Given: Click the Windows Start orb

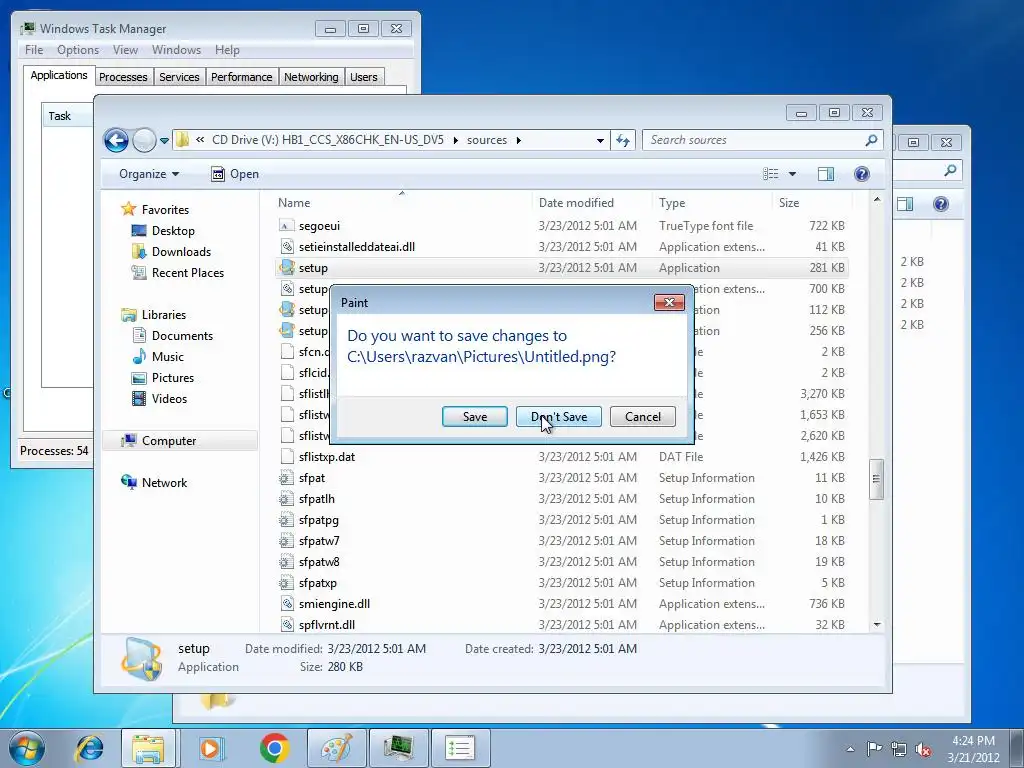Looking at the screenshot, I should point(26,748).
